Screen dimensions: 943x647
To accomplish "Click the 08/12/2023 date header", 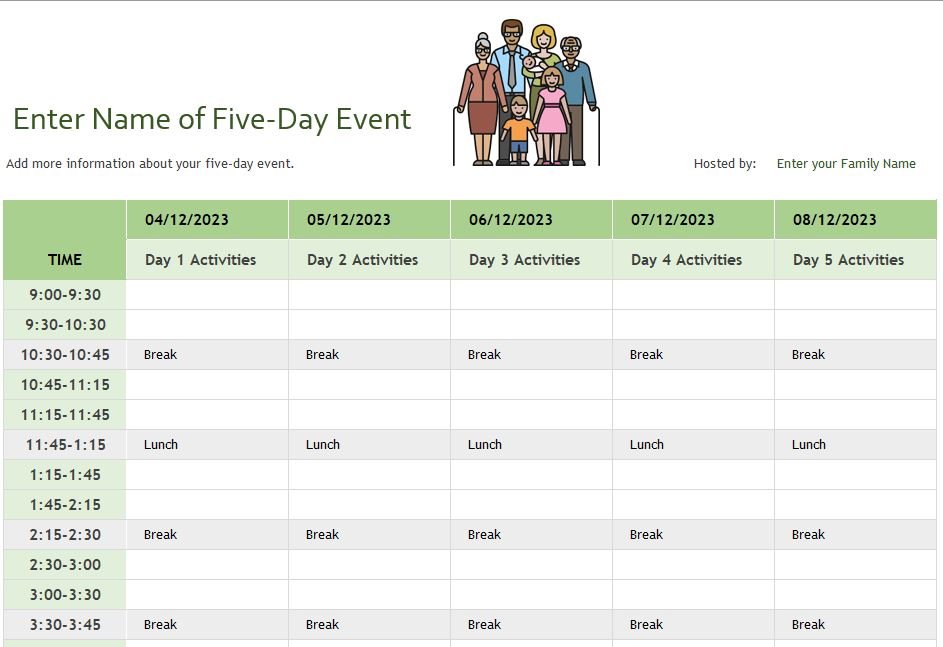I will (x=855, y=220).
